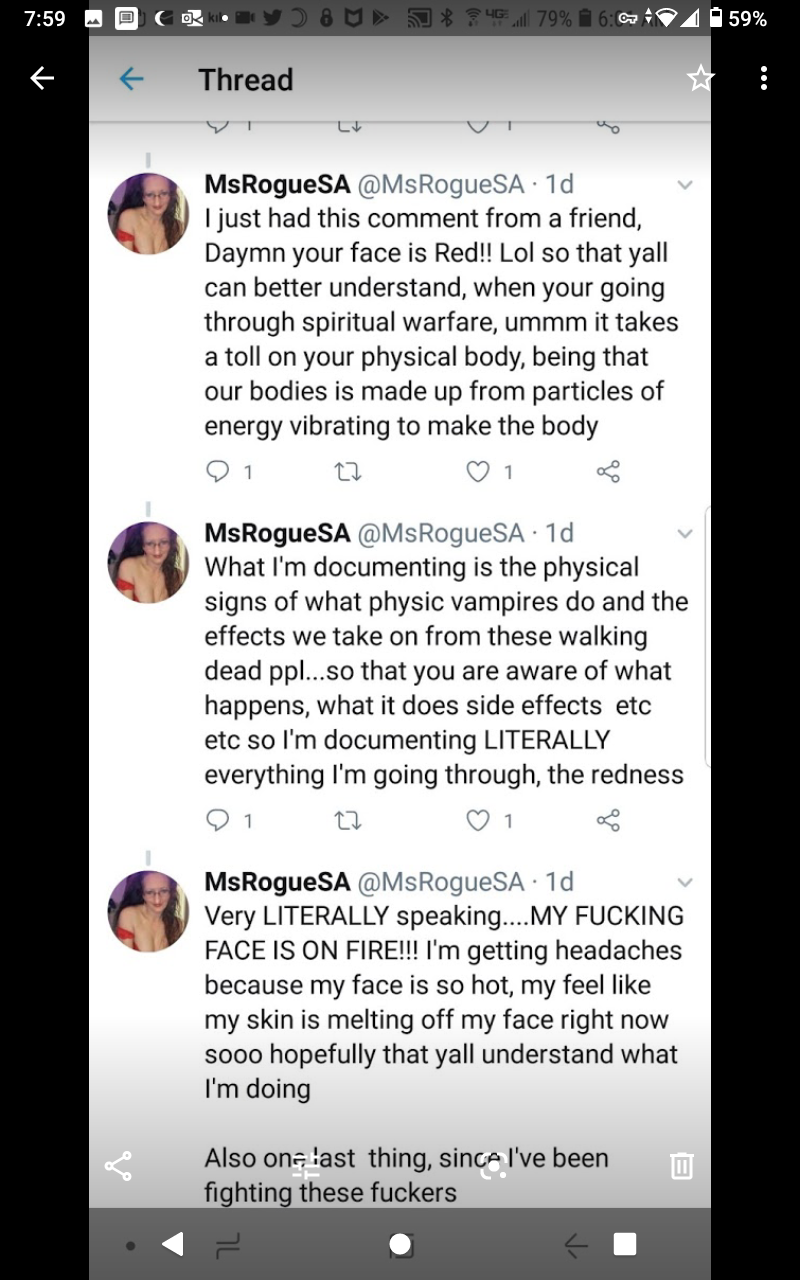This screenshot has height=1280, width=800.
Task: Retweet the 'physic vampires' tweet
Action: tap(346, 820)
